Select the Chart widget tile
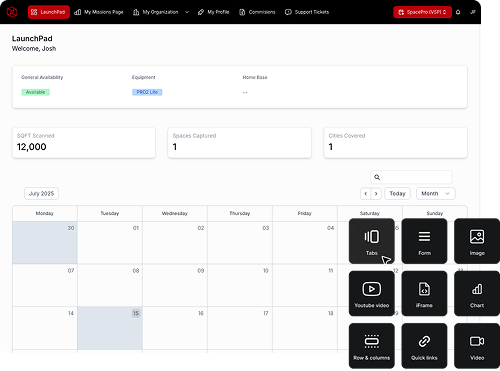Screen dimensions: 500x371 [x=477, y=293]
